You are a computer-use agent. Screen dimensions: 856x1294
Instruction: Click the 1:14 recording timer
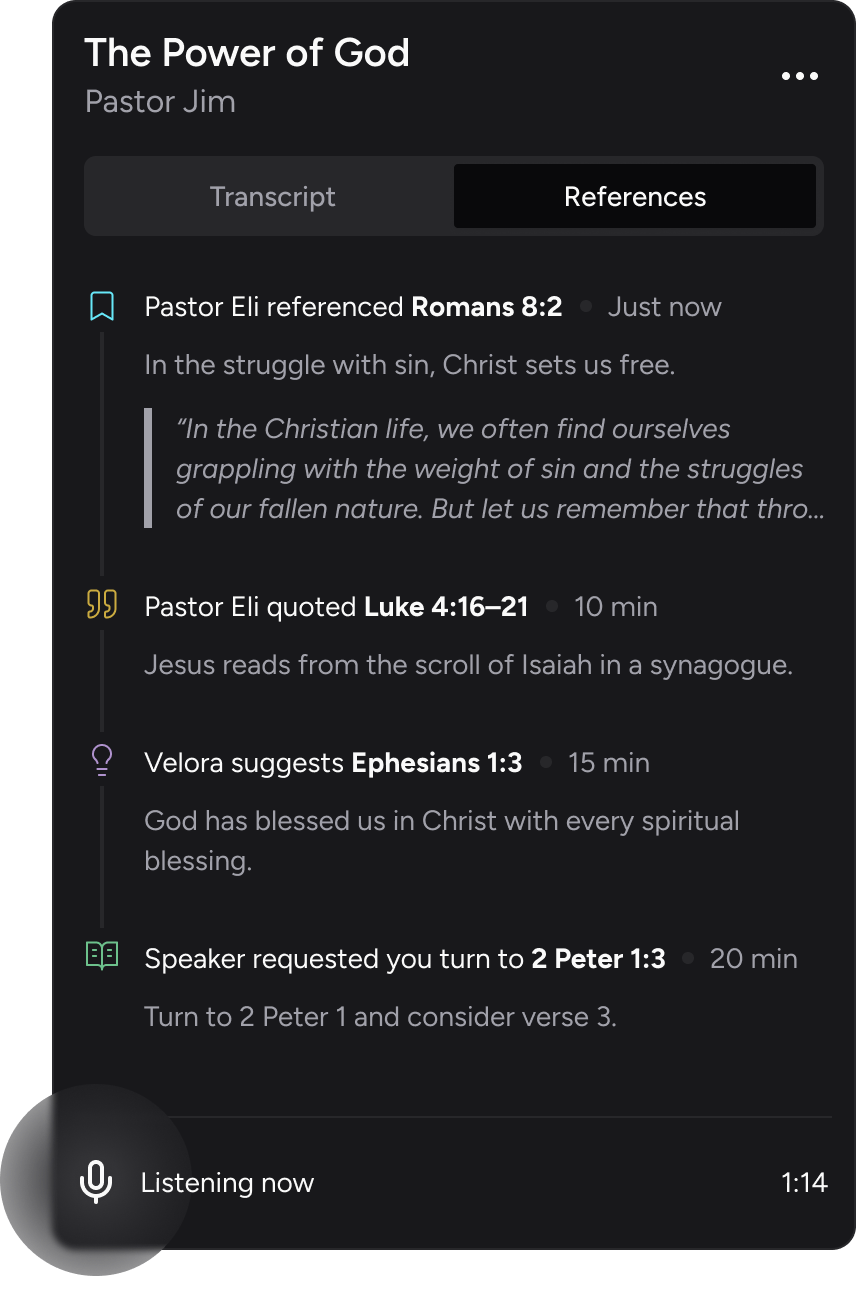[x=804, y=1183]
